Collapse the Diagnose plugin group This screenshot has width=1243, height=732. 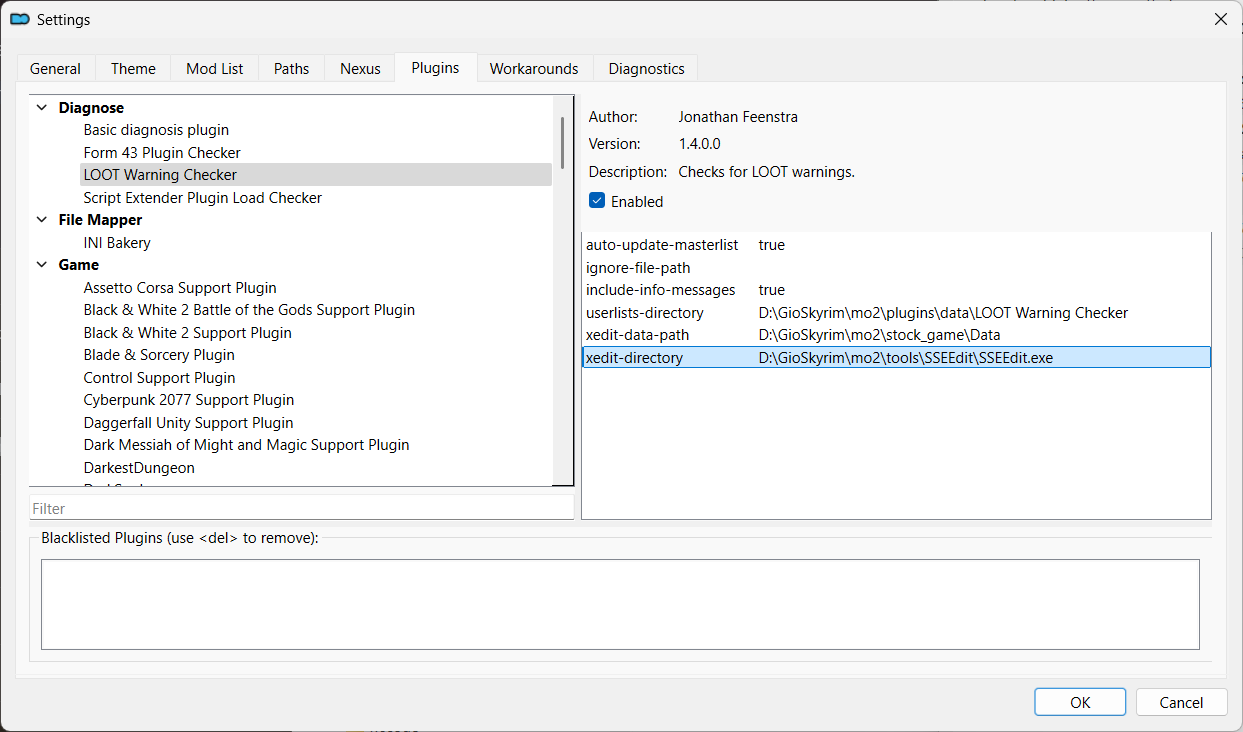point(42,108)
